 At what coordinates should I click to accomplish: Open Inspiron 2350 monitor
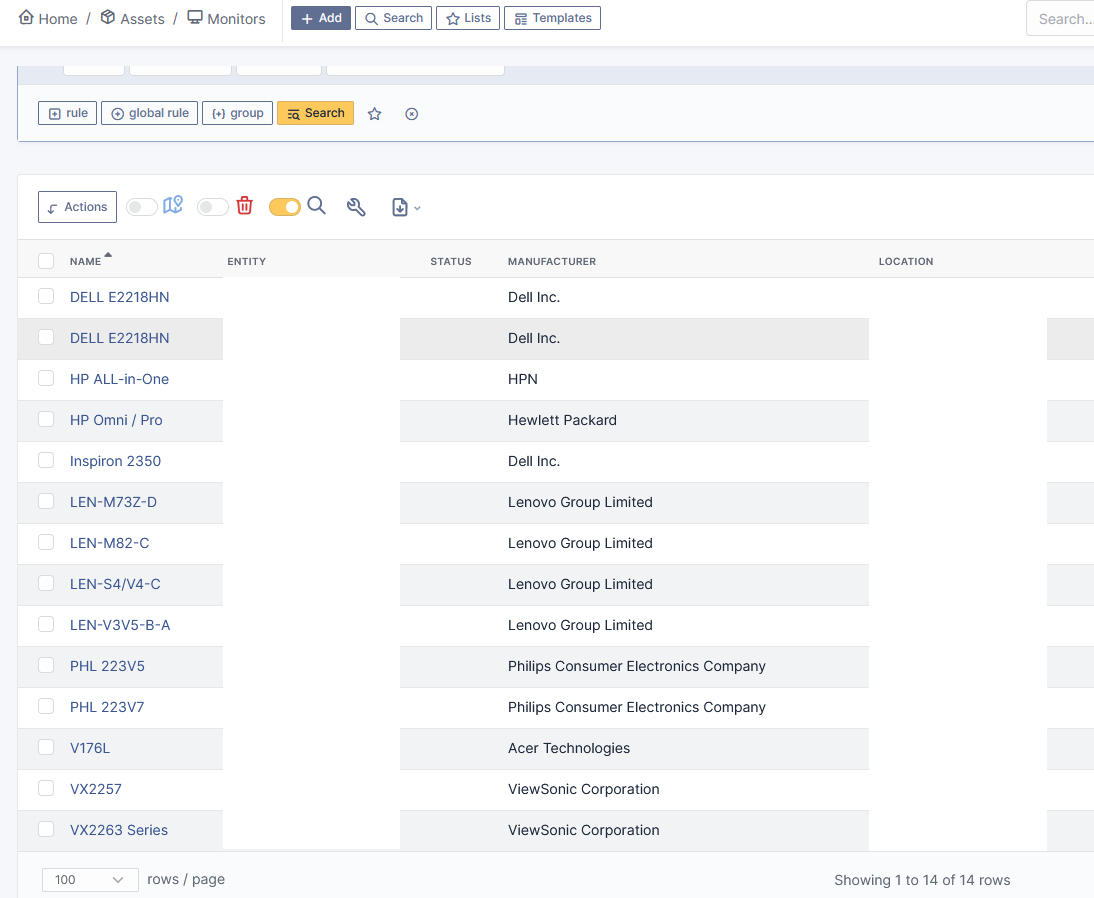pos(115,461)
